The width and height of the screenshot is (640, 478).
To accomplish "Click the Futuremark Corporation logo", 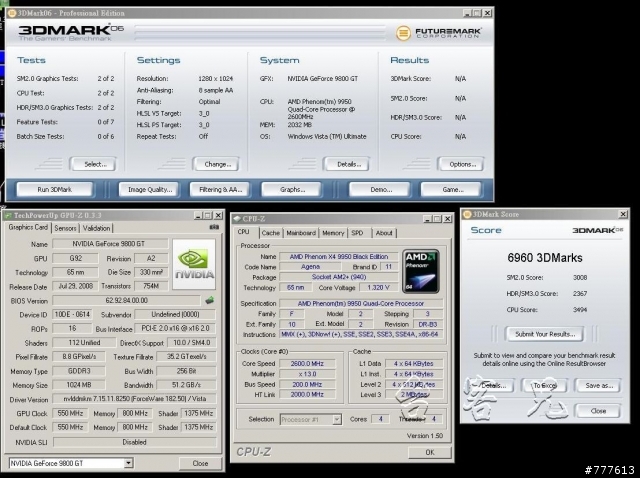I will tap(439, 33).
